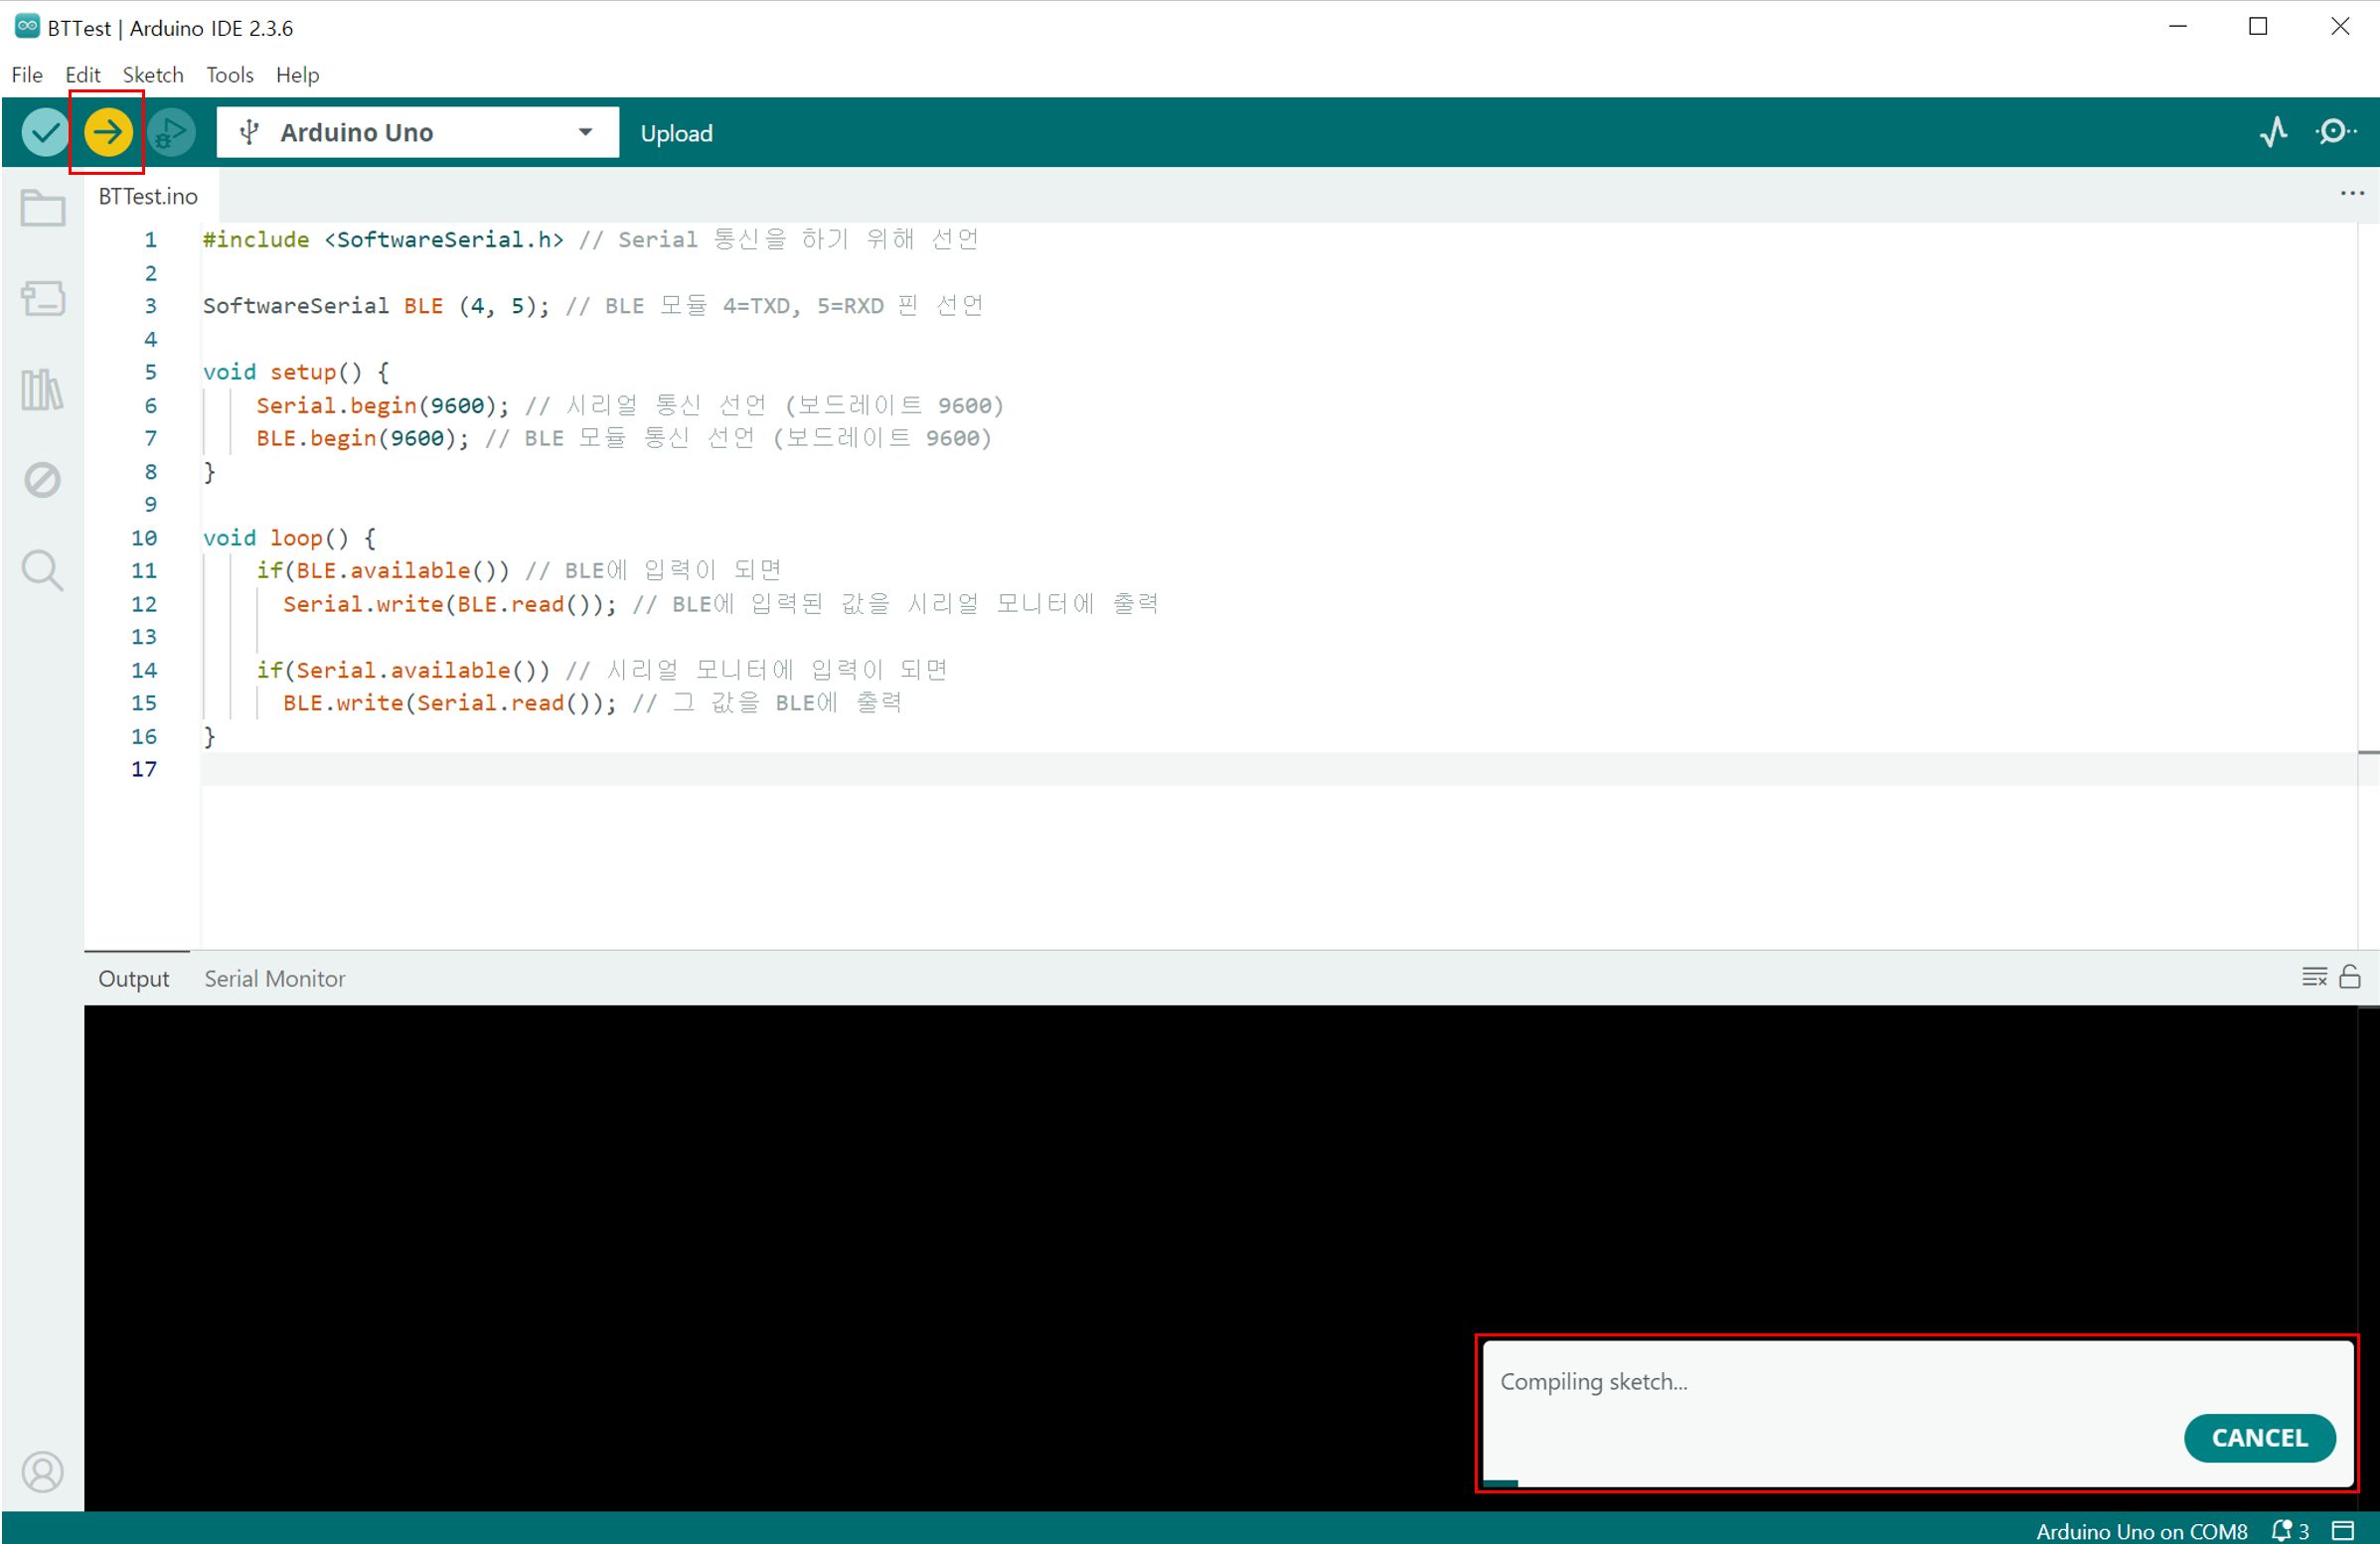Open the Library Manager books icon
The width and height of the screenshot is (2380, 1544).
(43, 389)
